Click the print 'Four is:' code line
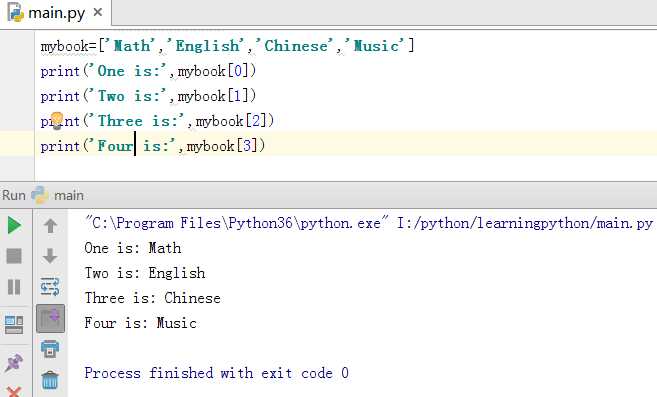The image size is (657, 397). tap(153, 146)
